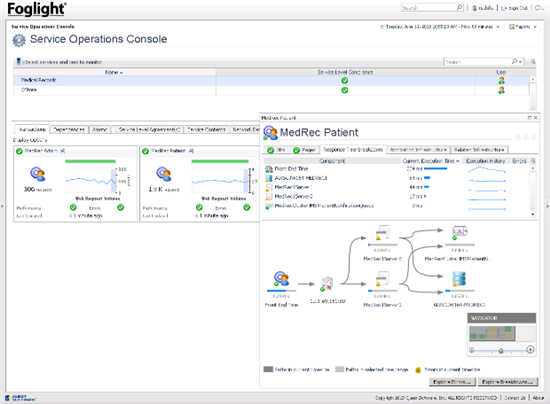This screenshot has width=550, height=404.
Task: Select the second row in the services table
Action: pyautogui.click(x=271, y=90)
